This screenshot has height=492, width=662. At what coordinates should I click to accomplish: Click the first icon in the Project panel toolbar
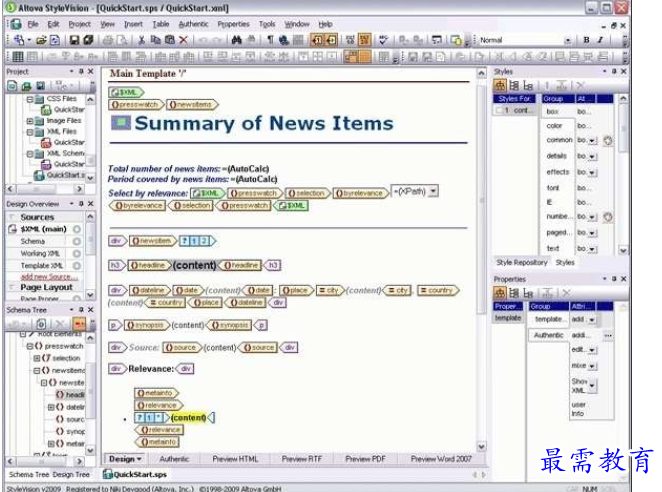pos(12,86)
